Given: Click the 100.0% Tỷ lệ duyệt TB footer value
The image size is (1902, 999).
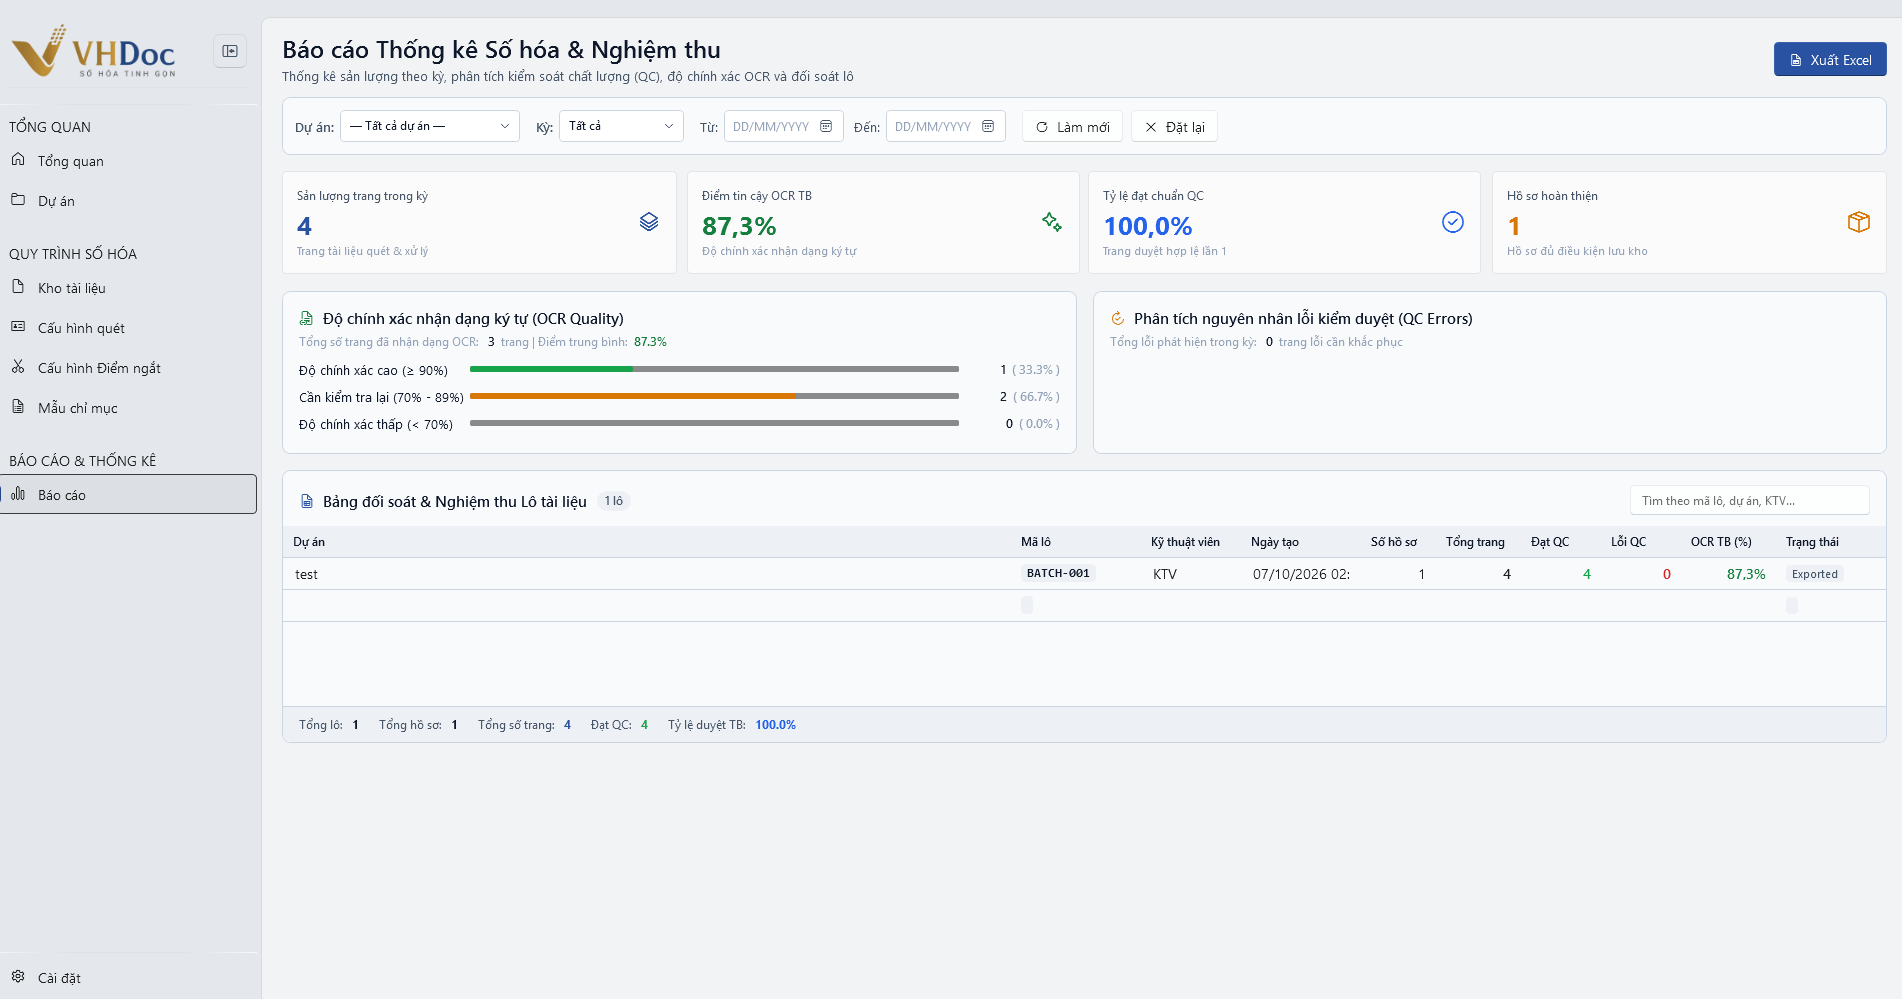Looking at the screenshot, I should [776, 725].
